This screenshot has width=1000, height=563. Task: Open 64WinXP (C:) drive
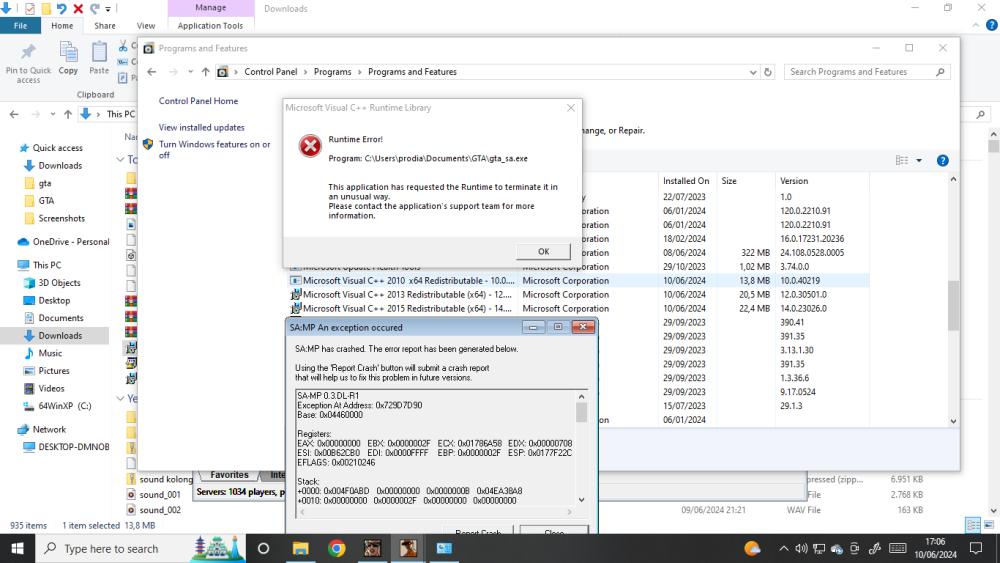pyautogui.click(x=64, y=406)
